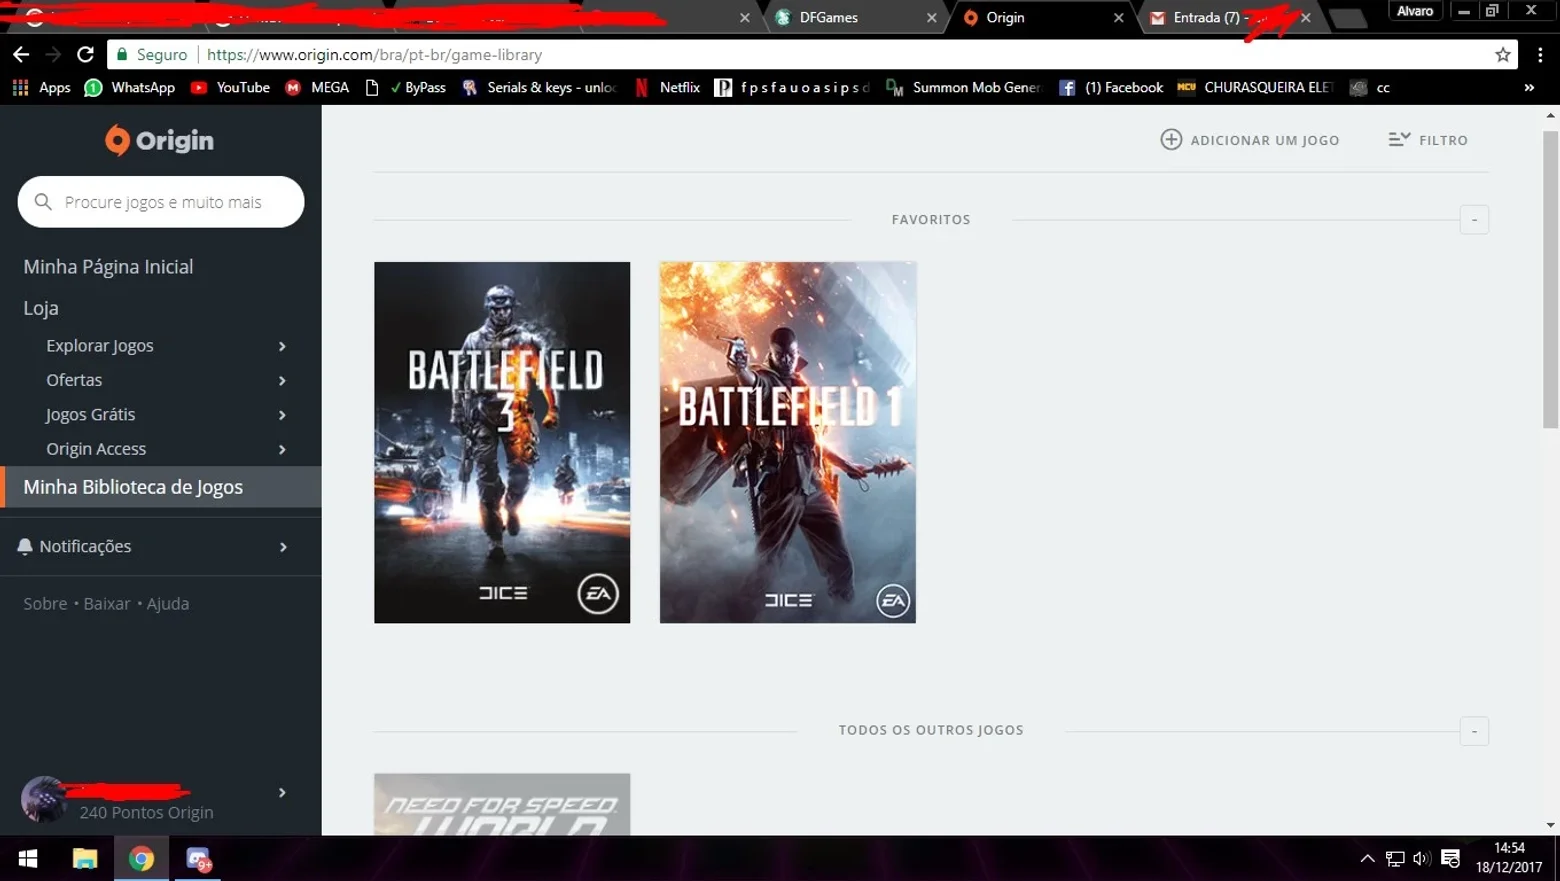
Task: Click the filter lines icon
Action: pyautogui.click(x=1399, y=139)
